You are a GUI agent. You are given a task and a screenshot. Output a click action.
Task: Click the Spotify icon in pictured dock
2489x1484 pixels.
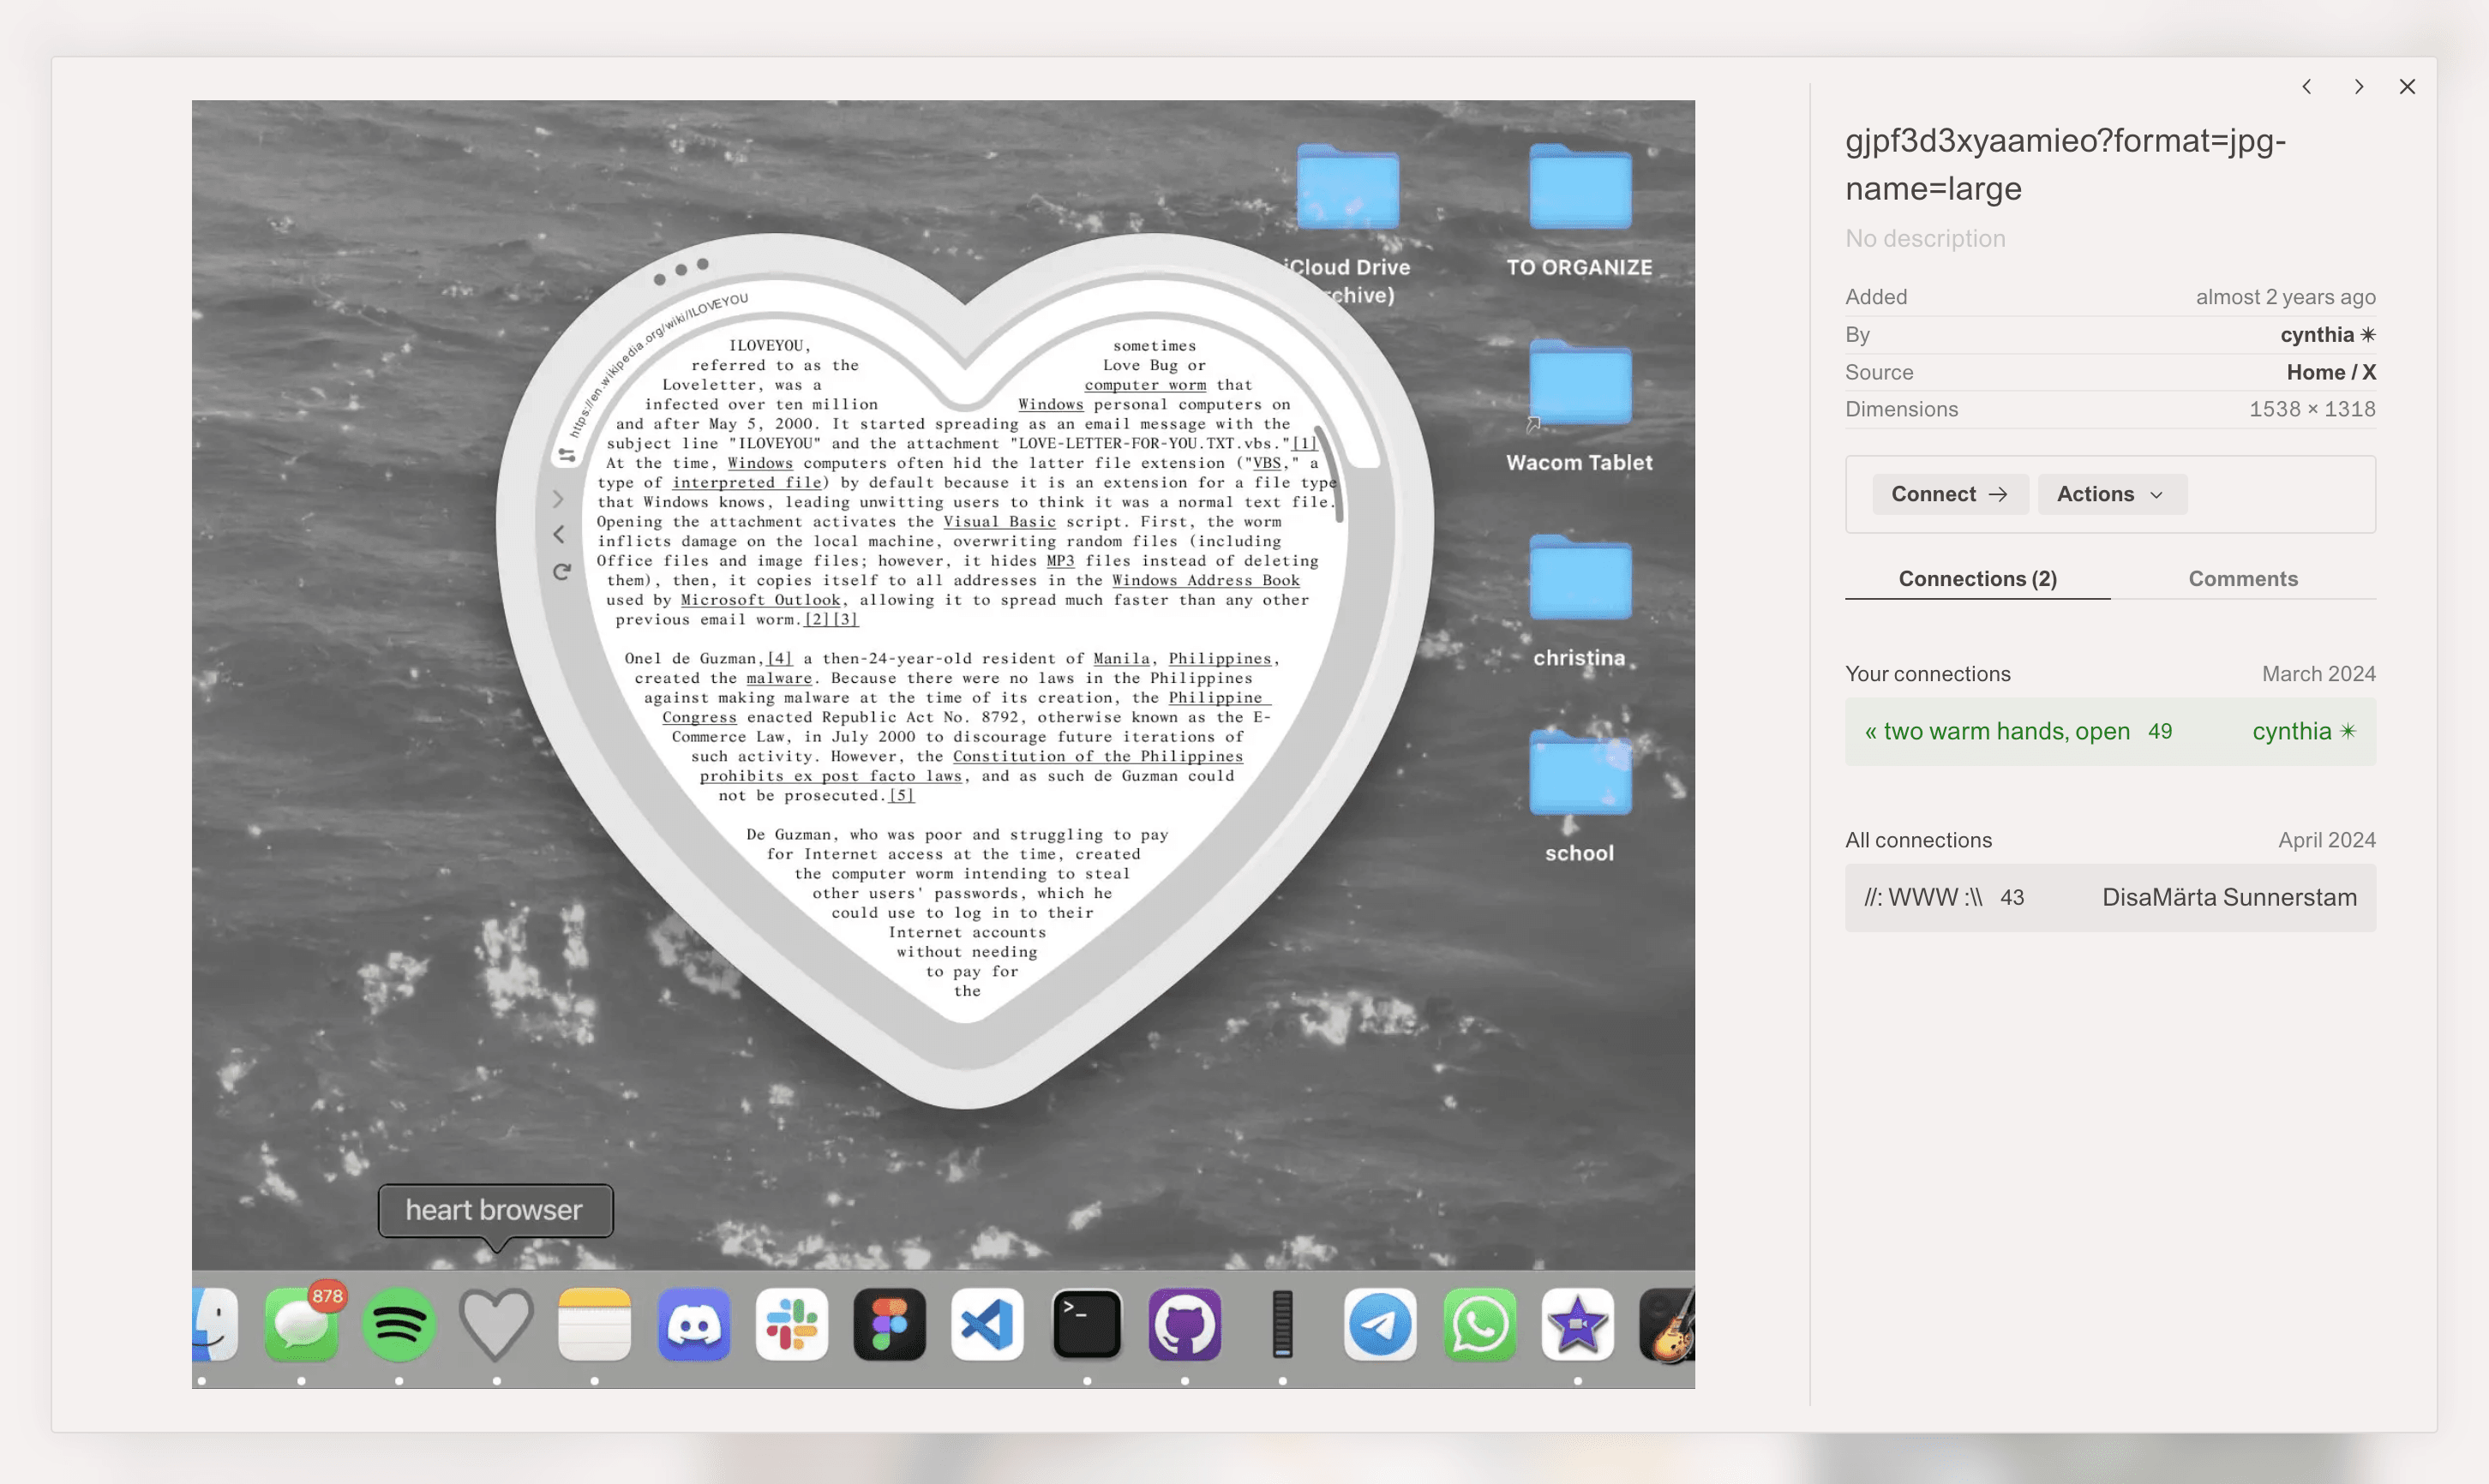[398, 1324]
